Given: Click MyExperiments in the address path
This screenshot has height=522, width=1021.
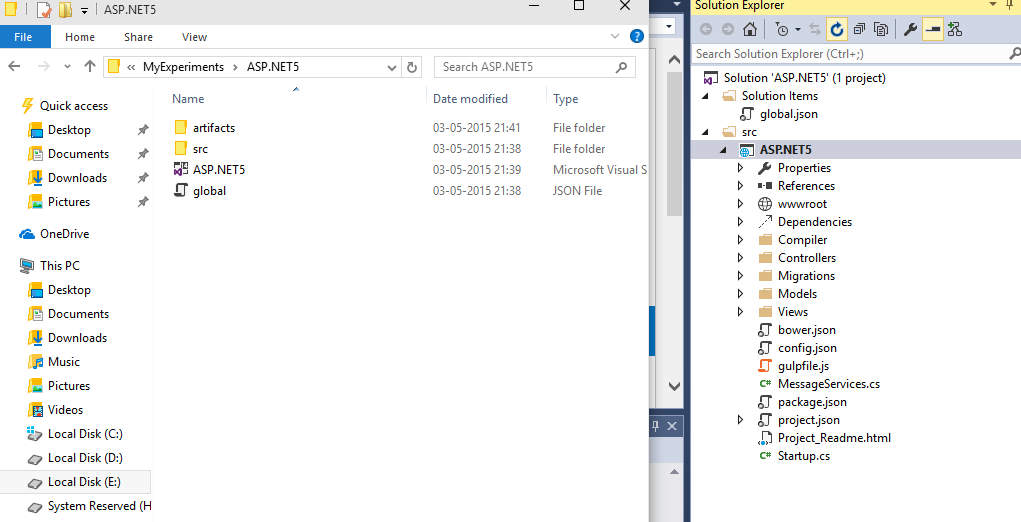Looking at the screenshot, I should point(183,67).
